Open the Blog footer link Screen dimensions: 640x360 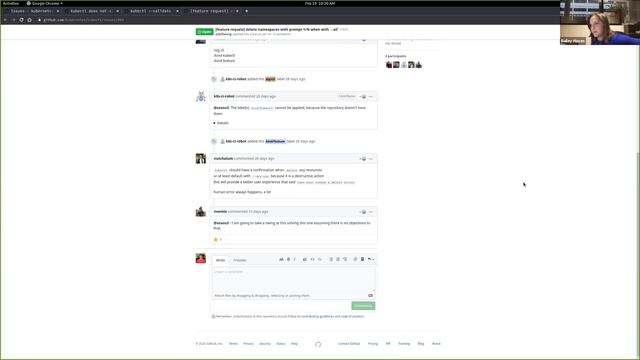(421, 344)
